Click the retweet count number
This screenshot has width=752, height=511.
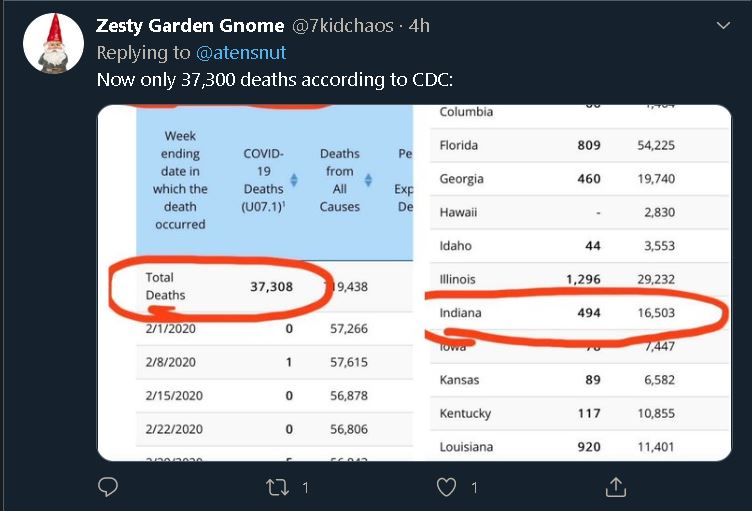306,488
